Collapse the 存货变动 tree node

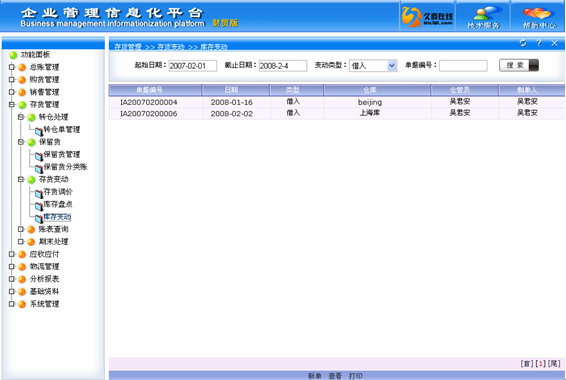point(21,179)
